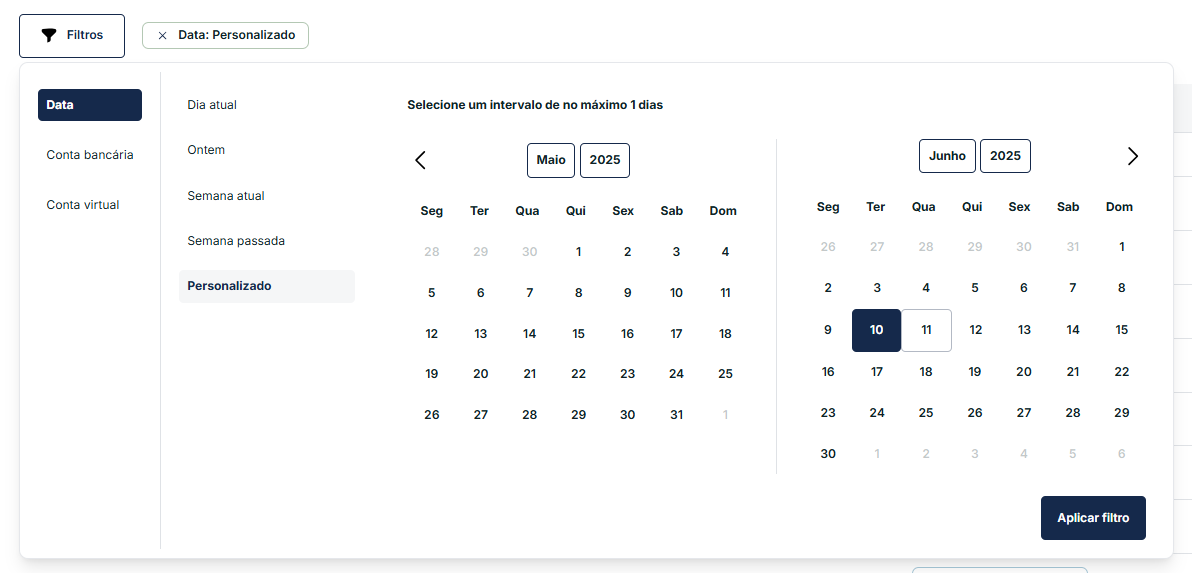Viewport: 1192px width, 573px height.
Task: Select the Data filter category
Action: click(90, 105)
